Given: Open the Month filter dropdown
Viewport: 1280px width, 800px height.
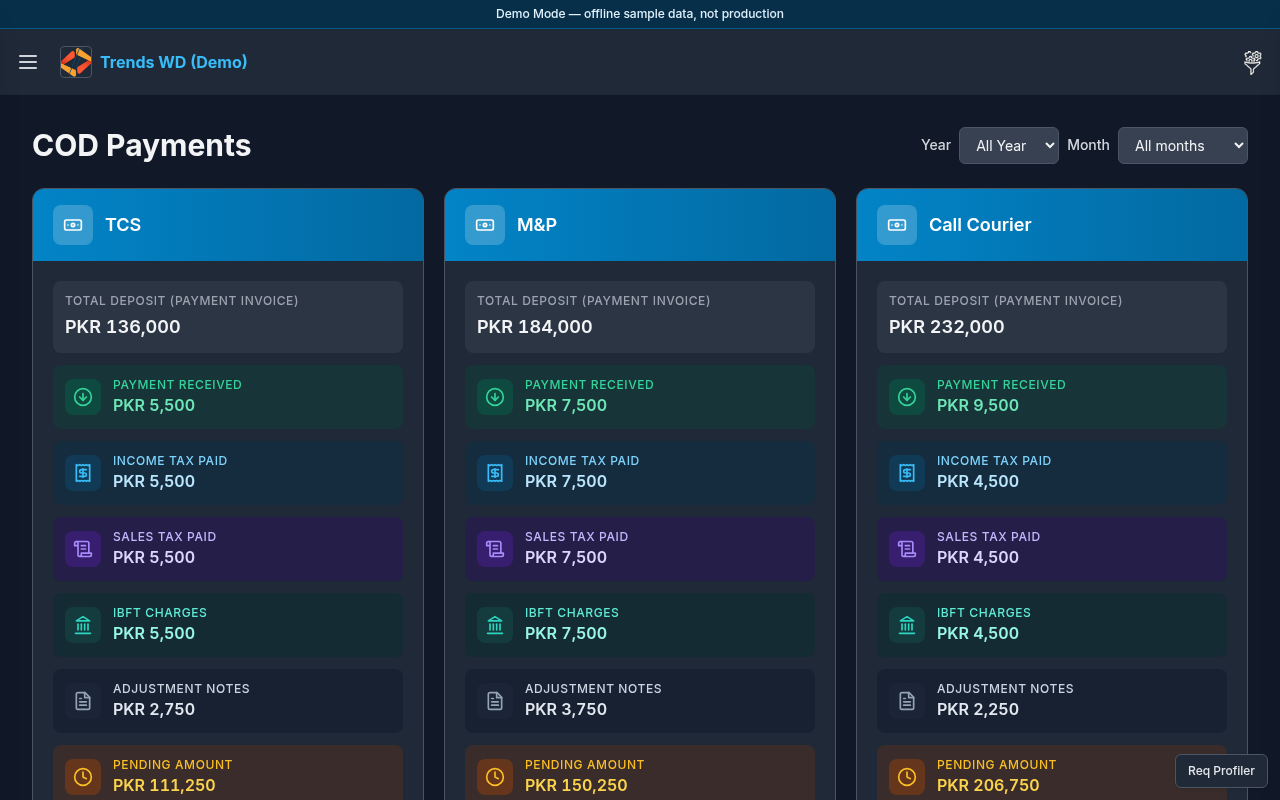Looking at the screenshot, I should tap(1183, 145).
